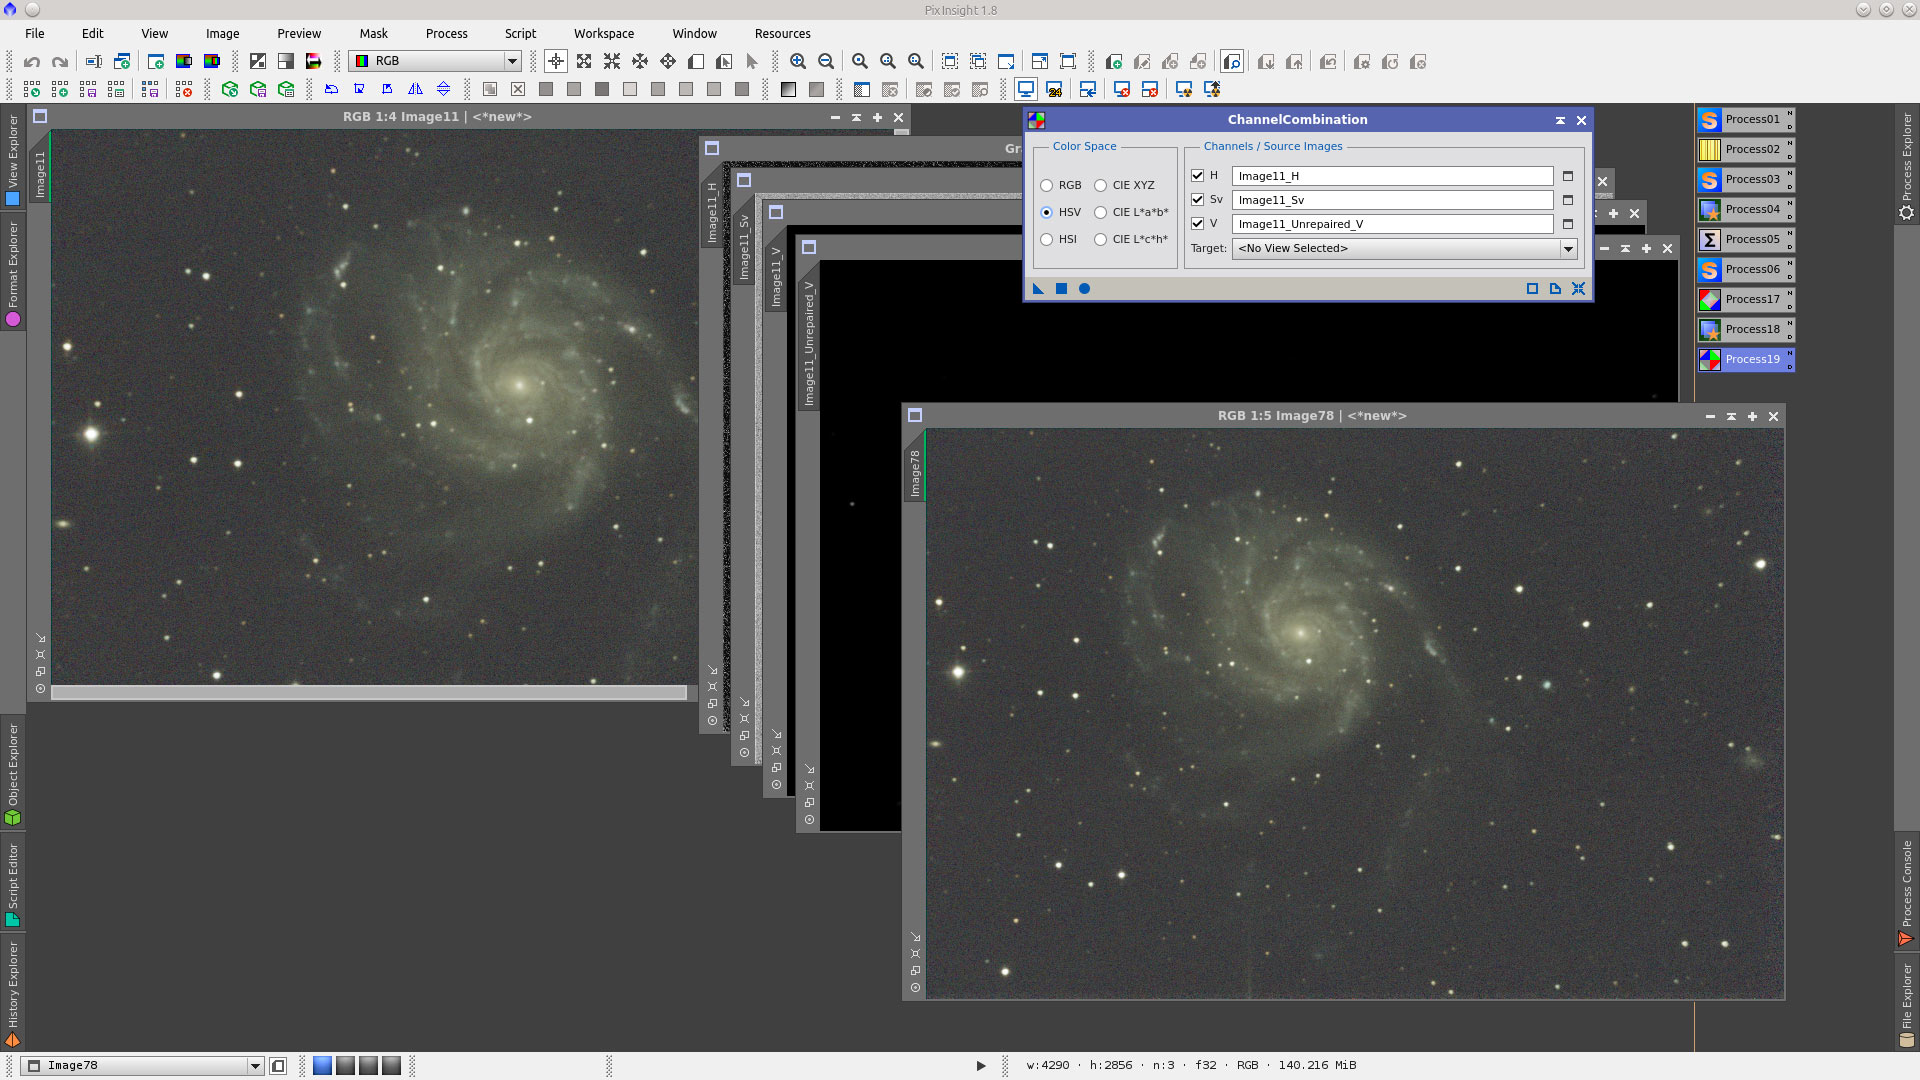Click the horizontal scrollbar of the Image11 window
The height and width of the screenshot is (1080, 1920).
(370, 692)
